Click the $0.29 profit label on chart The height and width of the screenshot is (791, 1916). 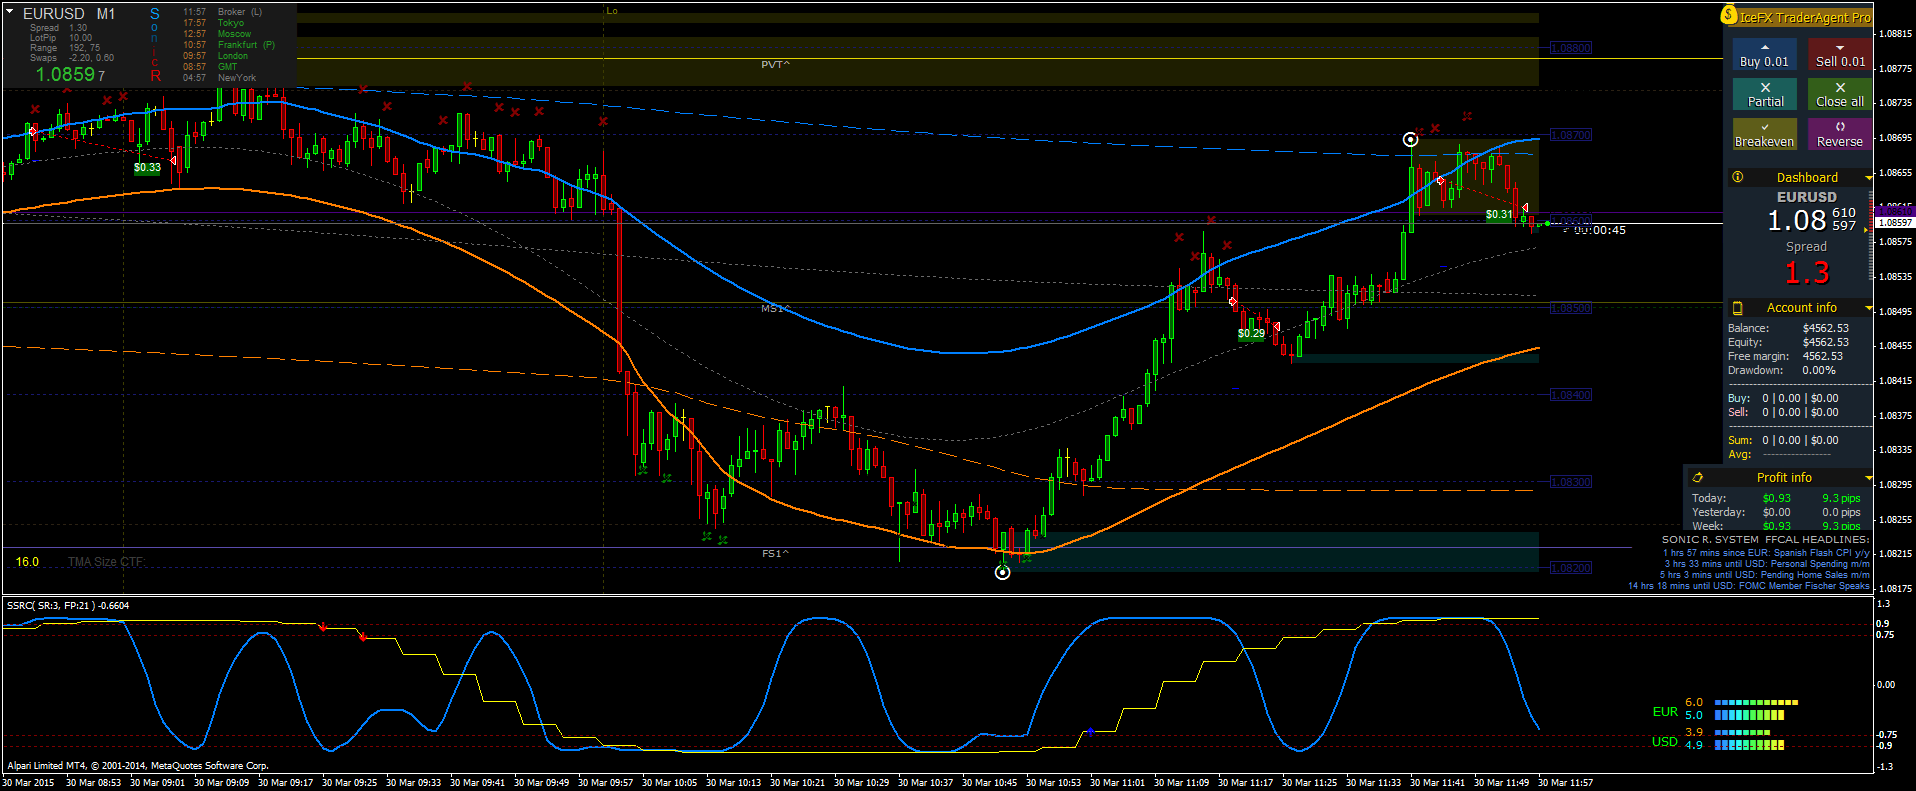click(1251, 333)
